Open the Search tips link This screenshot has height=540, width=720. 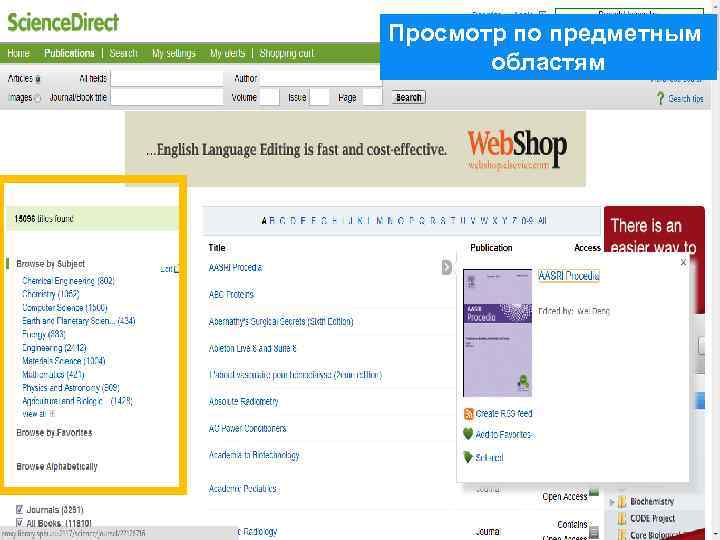(686, 99)
